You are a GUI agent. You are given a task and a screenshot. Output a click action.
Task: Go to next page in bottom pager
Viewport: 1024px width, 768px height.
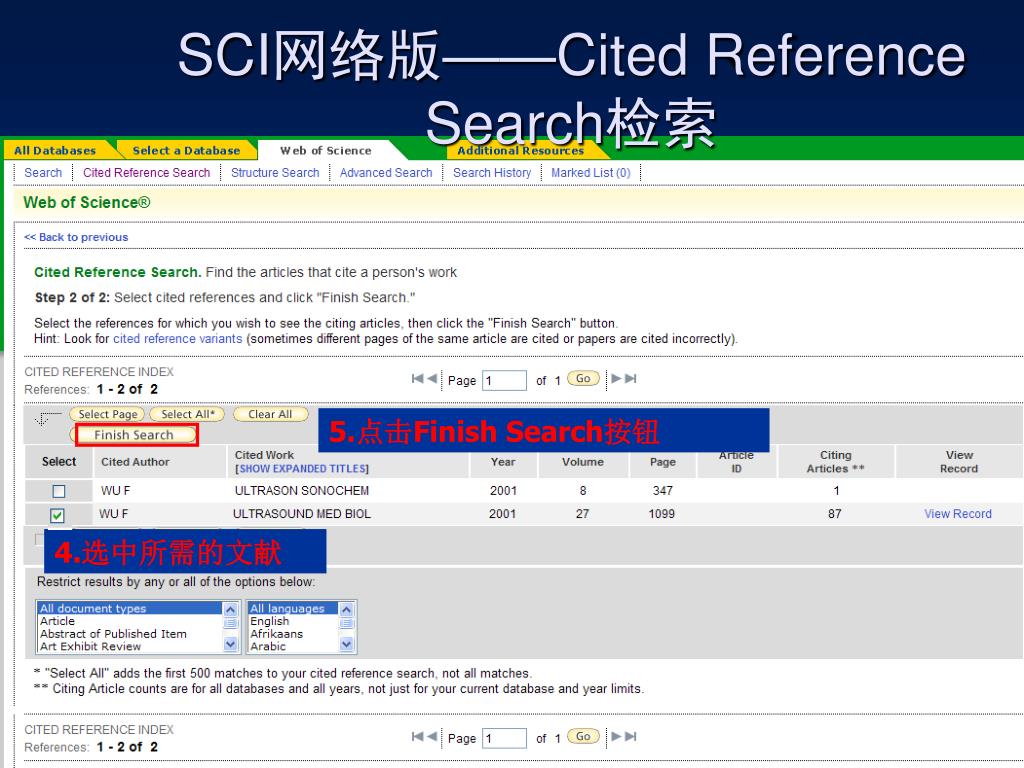pyautogui.click(x=616, y=737)
